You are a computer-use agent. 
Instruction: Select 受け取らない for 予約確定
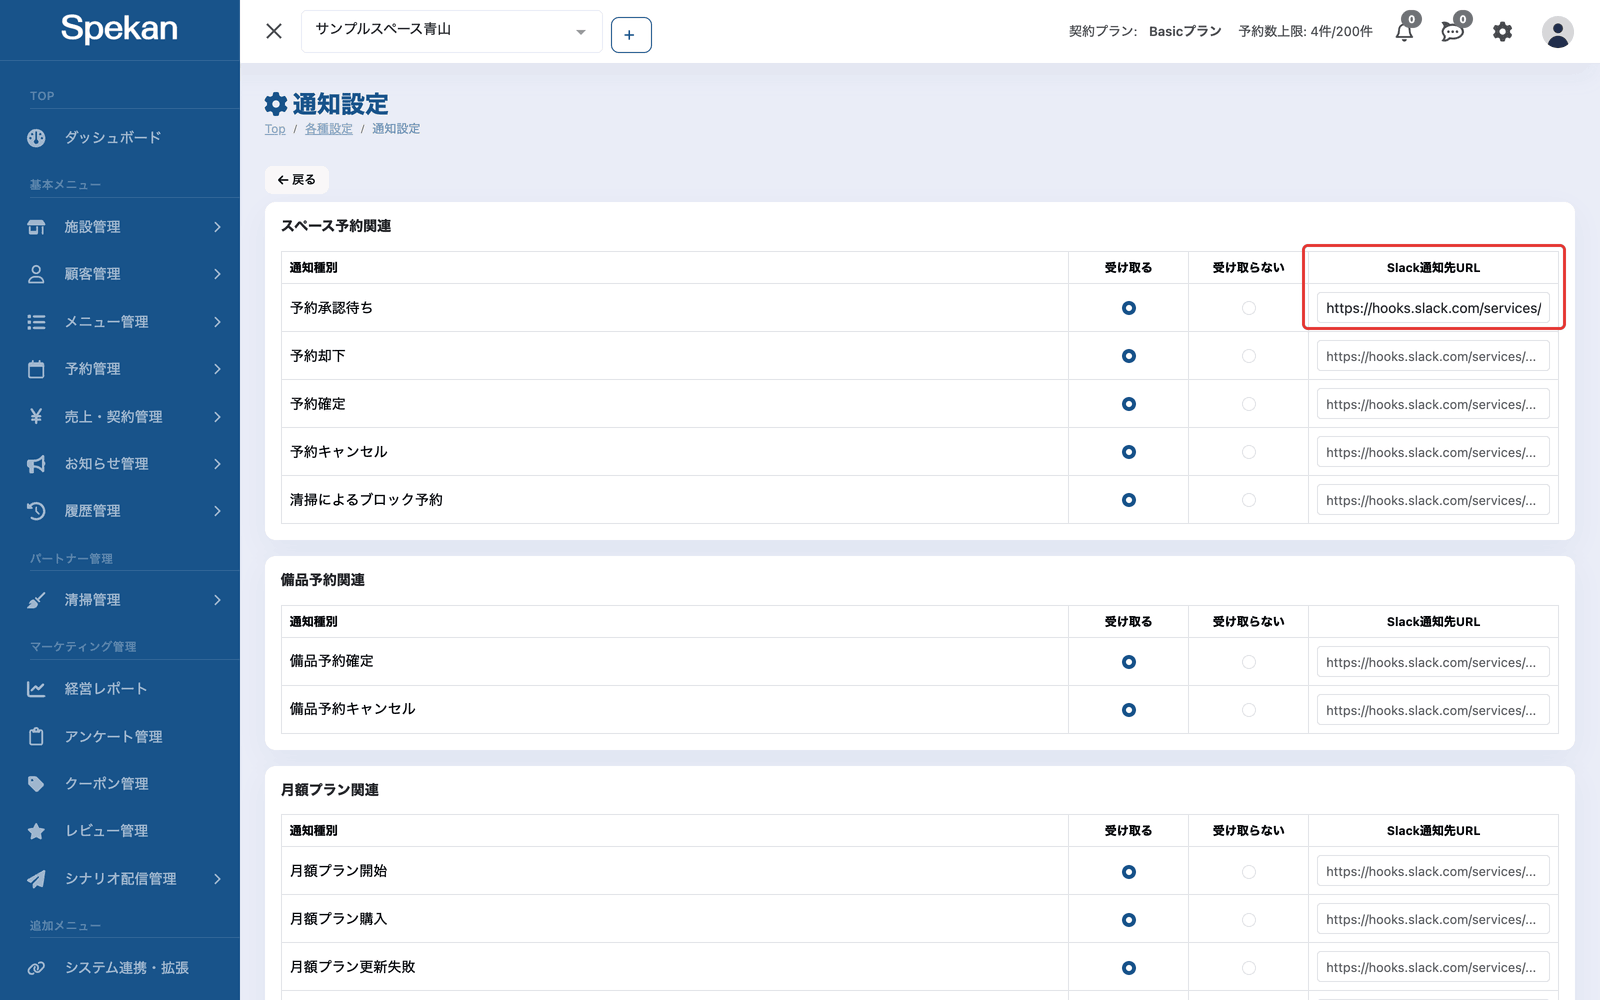(1248, 404)
